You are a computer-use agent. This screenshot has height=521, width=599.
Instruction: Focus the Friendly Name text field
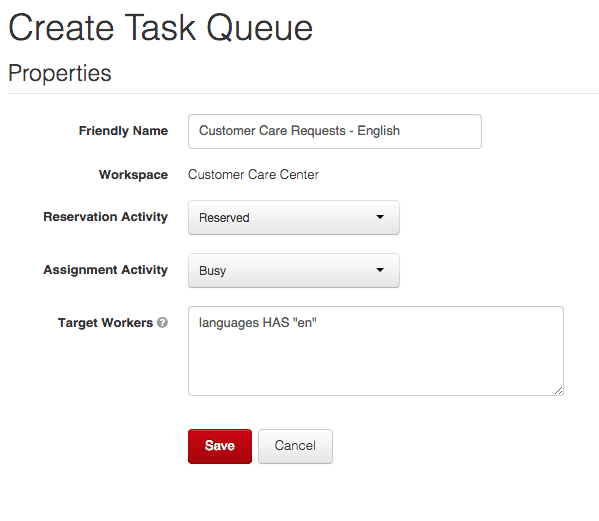(x=335, y=131)
